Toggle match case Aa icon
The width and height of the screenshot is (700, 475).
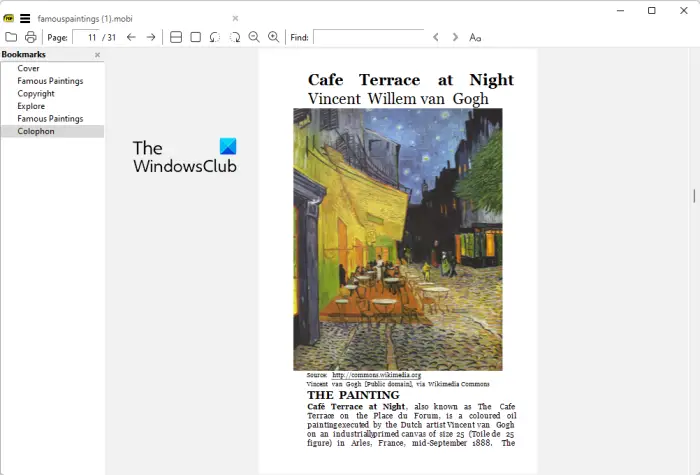pos(475,38)
